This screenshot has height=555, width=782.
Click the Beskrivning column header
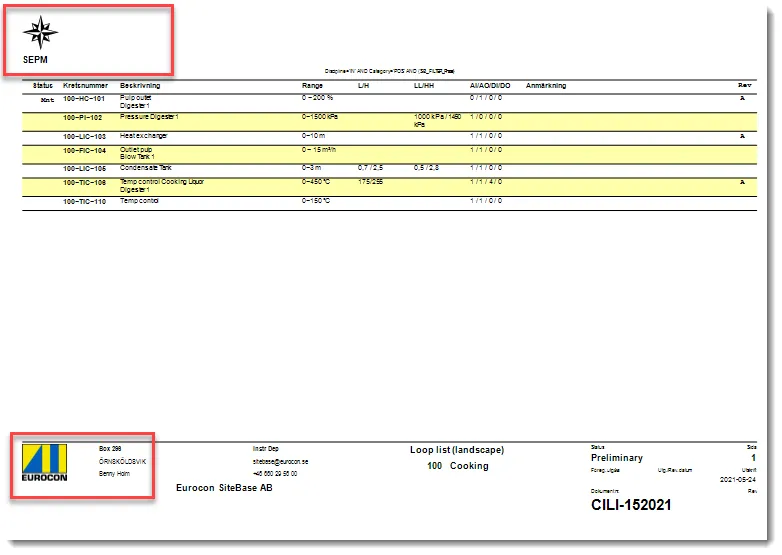(140, 86)
